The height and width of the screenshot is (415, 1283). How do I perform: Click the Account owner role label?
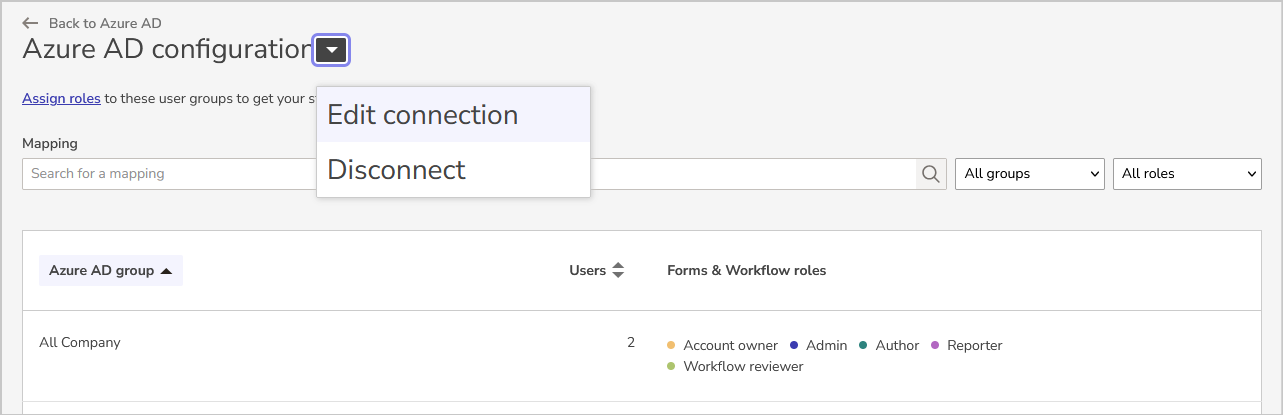coord(731,346)
